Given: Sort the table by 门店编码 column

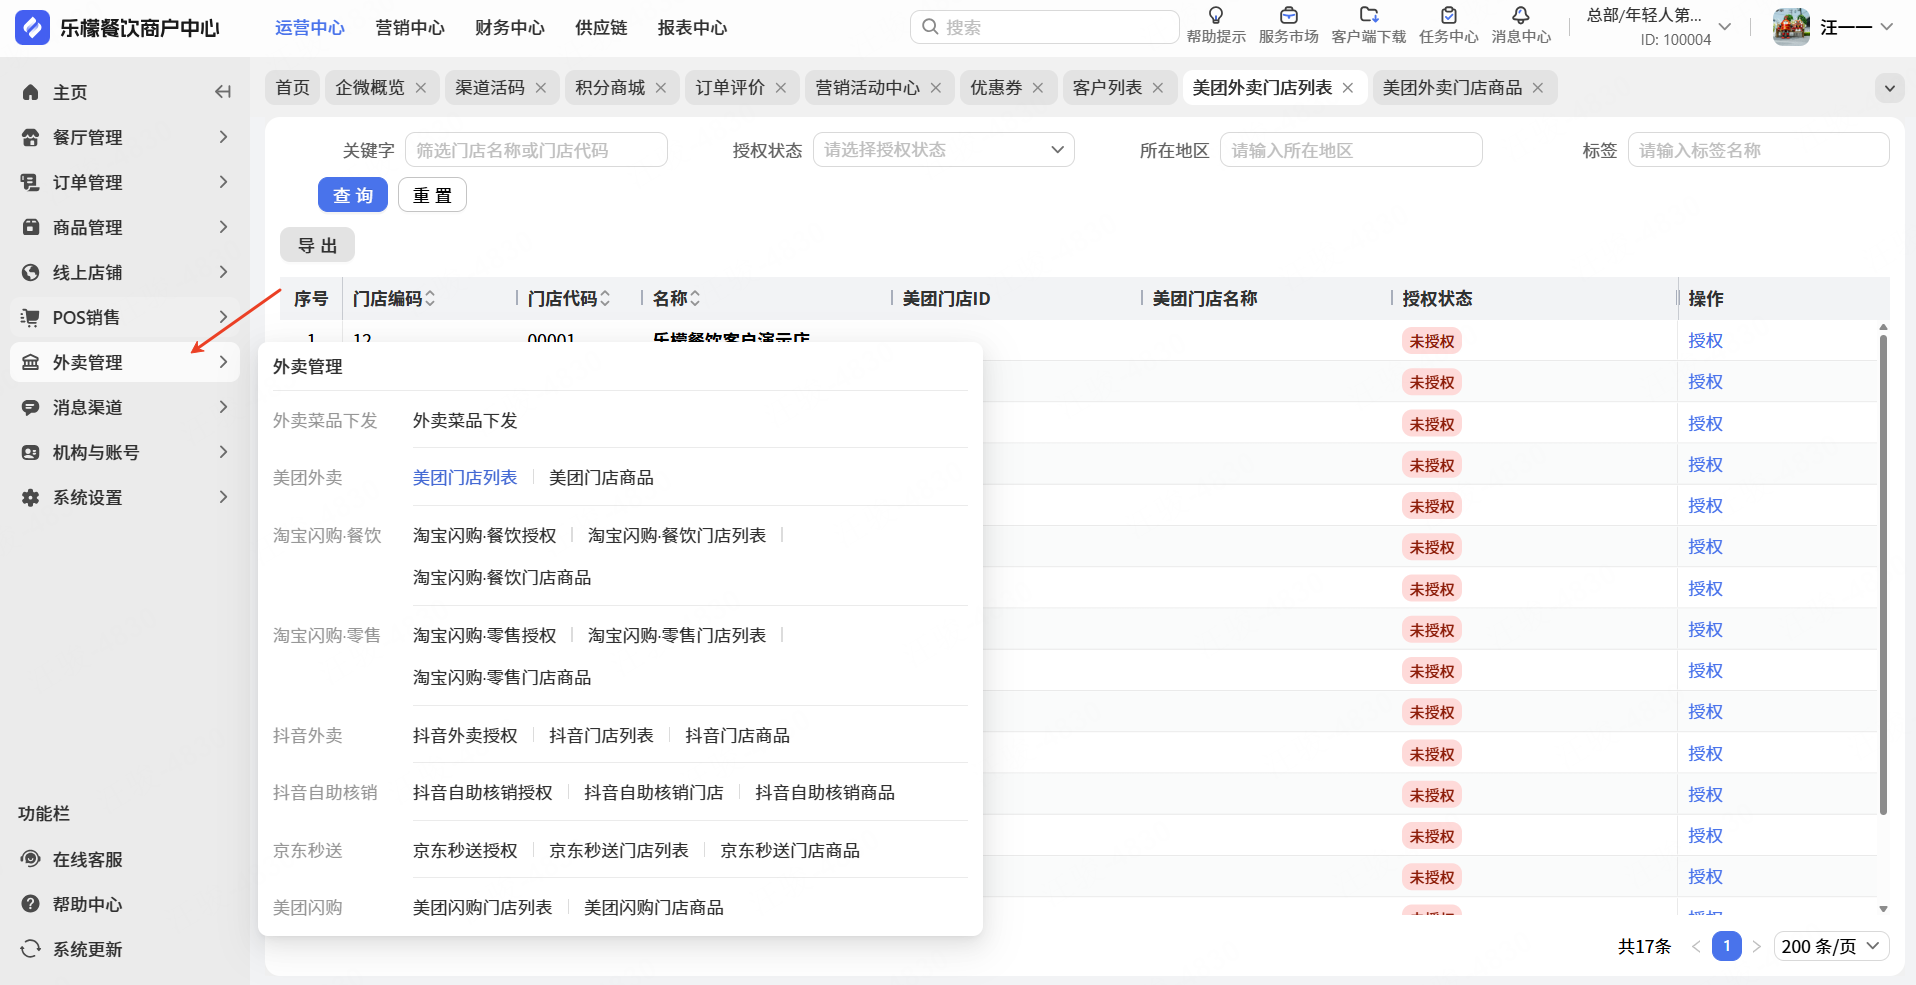Looking at the screenshot, I should coord(430,299).
